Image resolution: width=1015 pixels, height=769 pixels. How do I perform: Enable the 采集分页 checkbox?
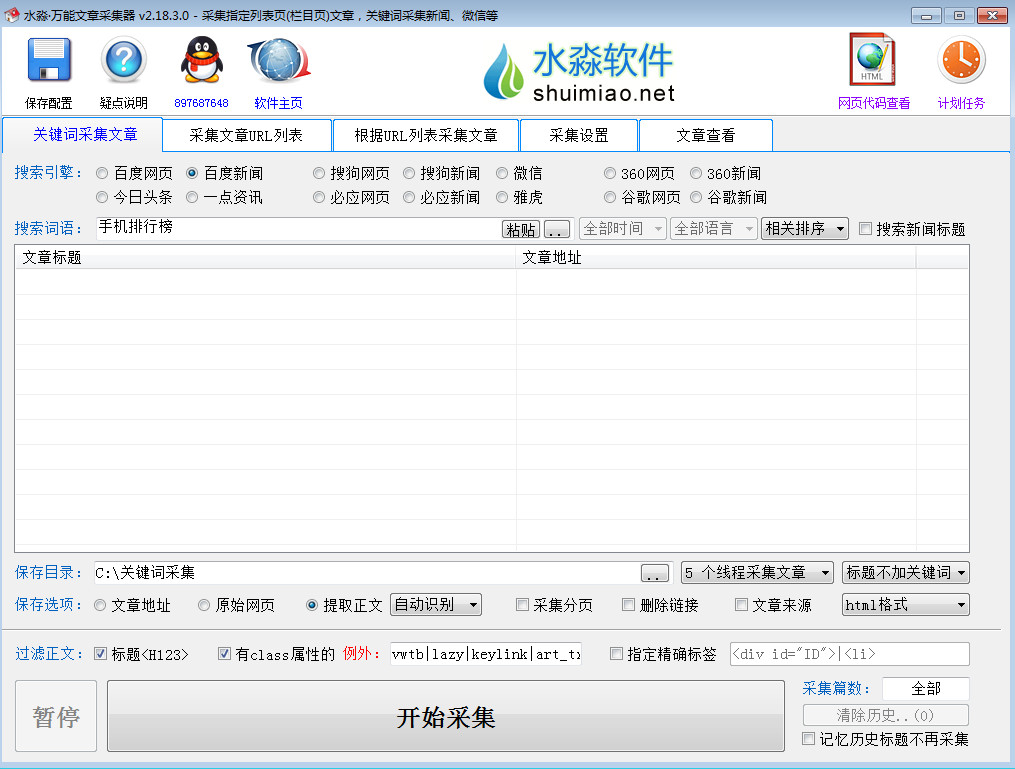tap(522, 605)
